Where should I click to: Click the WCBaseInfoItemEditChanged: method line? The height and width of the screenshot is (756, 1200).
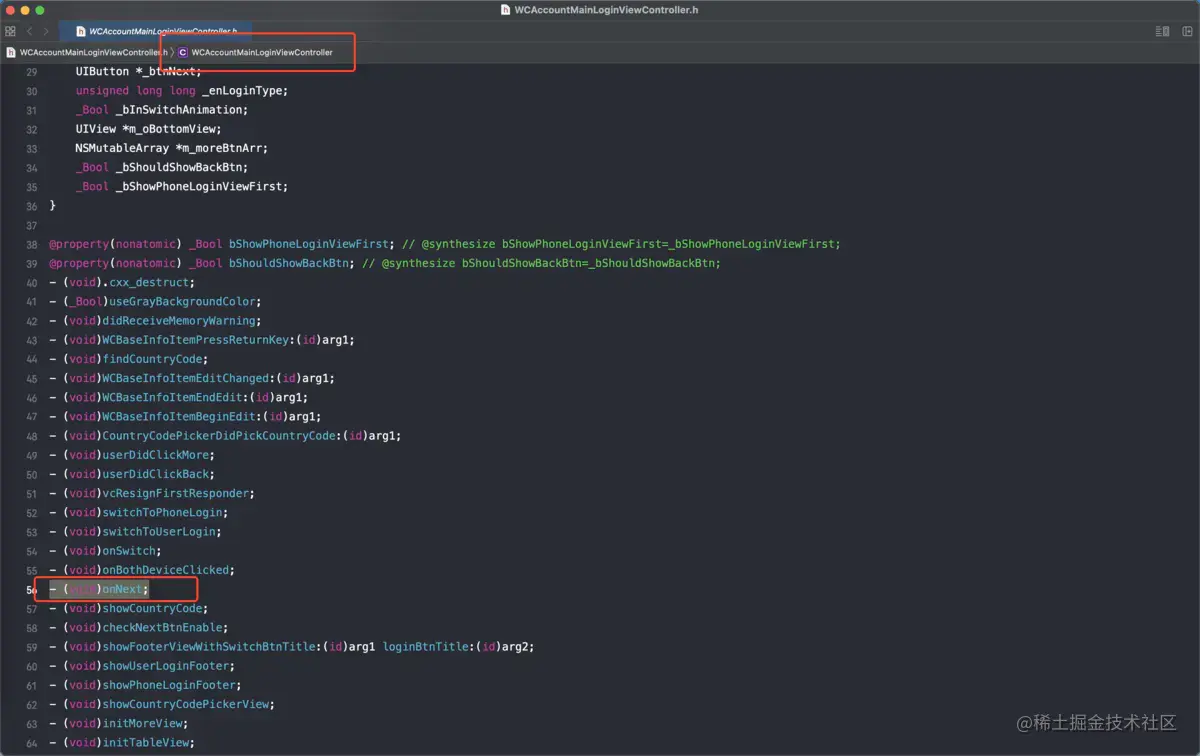[192, 378]
